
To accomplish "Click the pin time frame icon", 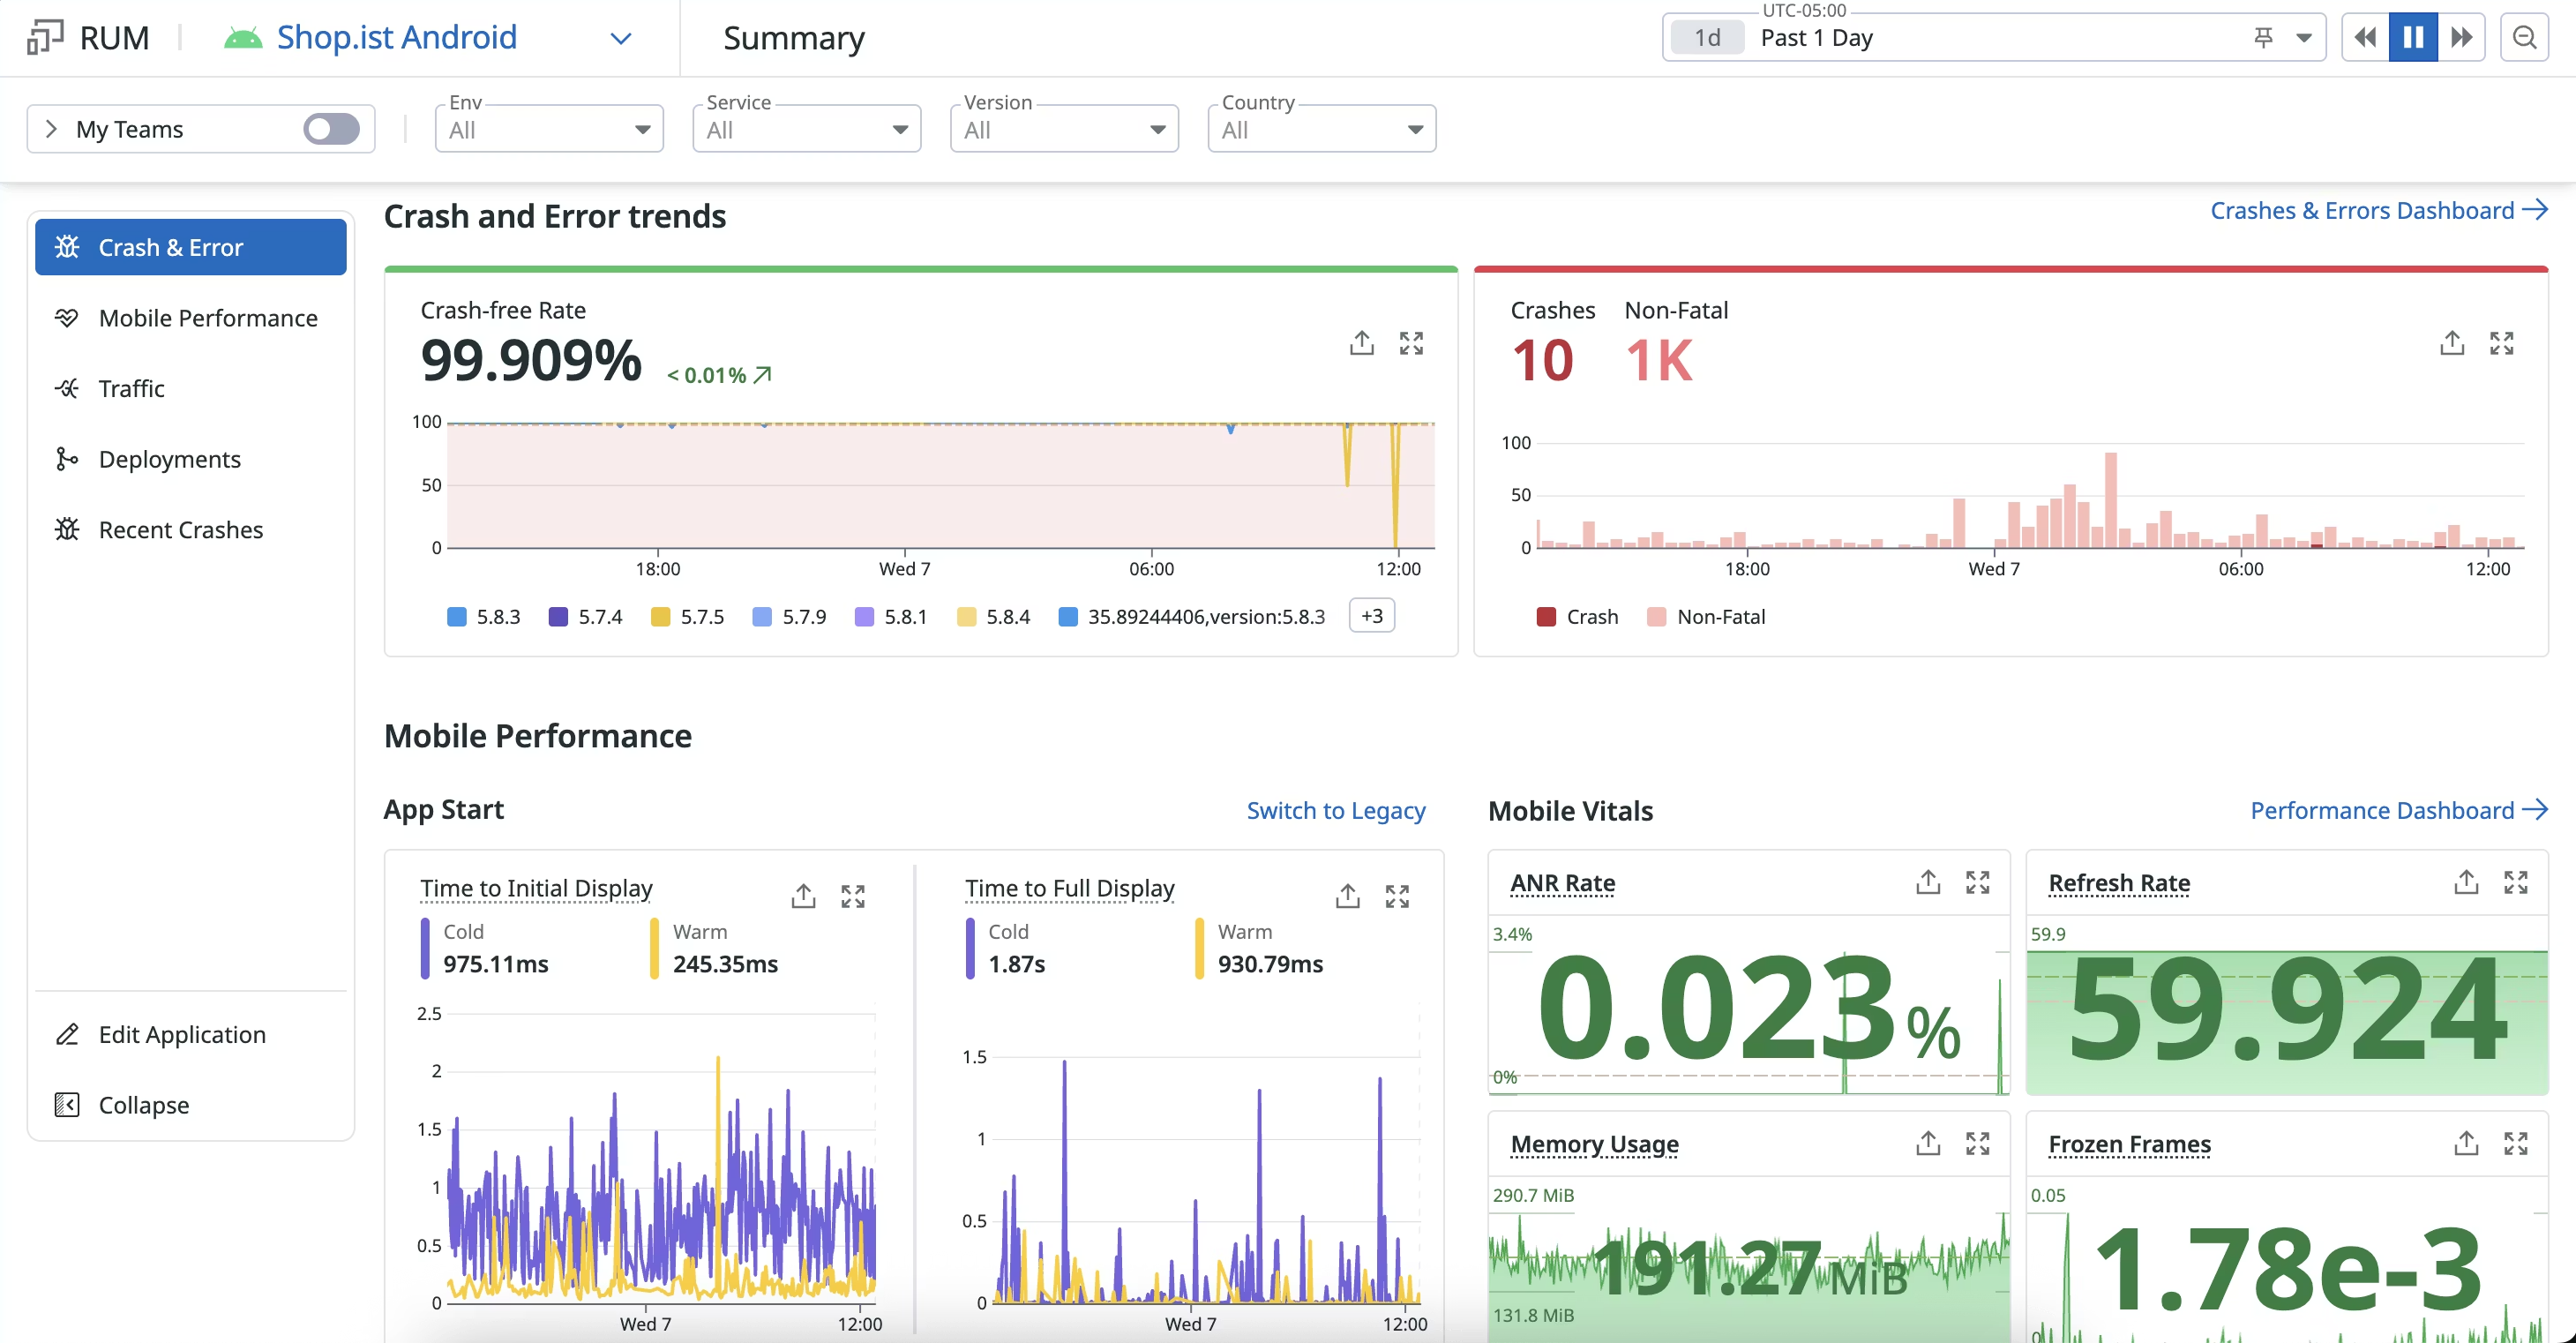I will tap(2263, 38).
